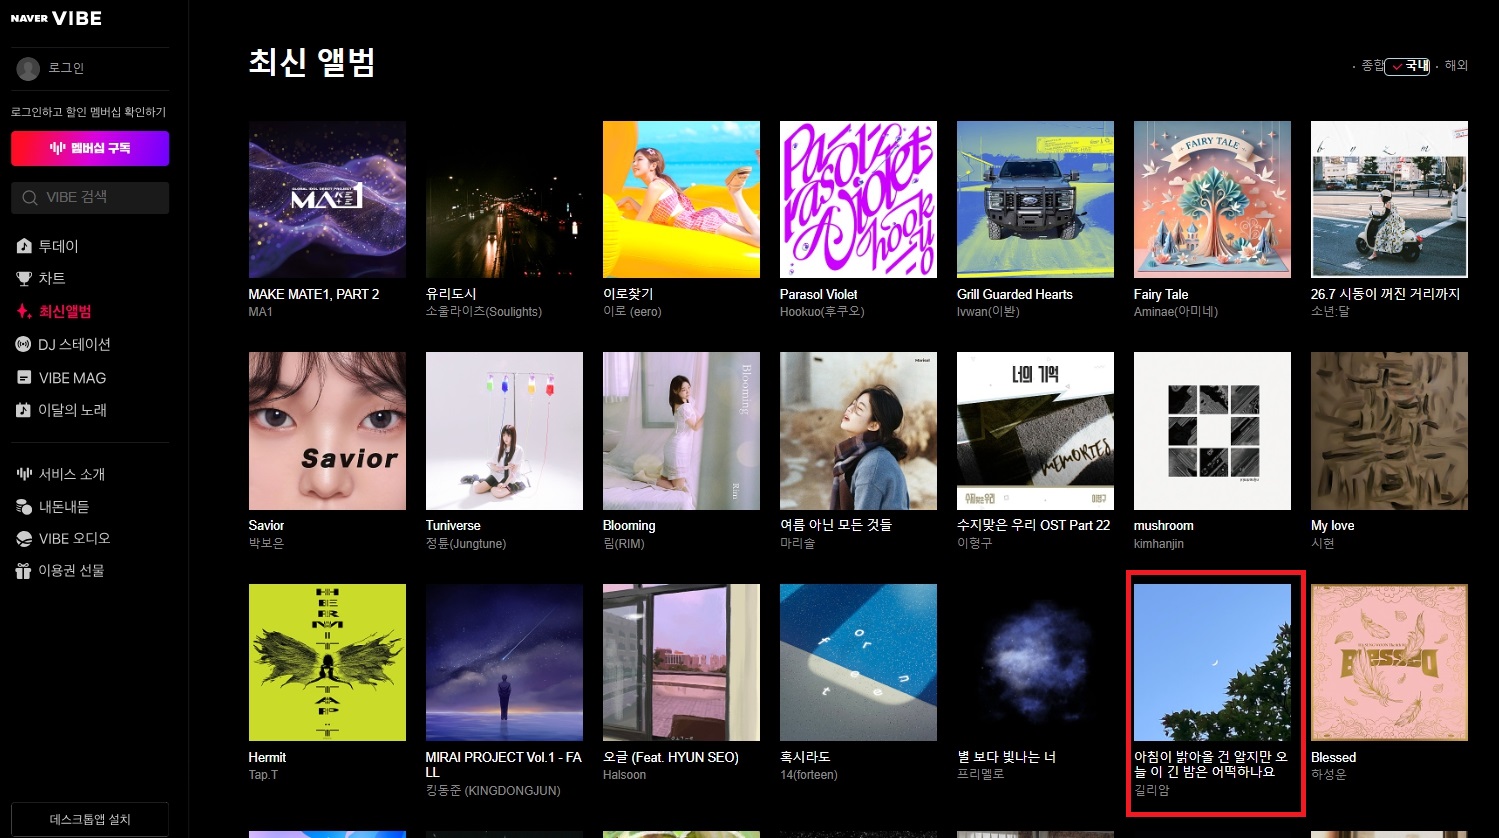The image size is (1499, 838).
Task: Open Grill Guarded Hearts album cover
Action: tap(1035, 200)
